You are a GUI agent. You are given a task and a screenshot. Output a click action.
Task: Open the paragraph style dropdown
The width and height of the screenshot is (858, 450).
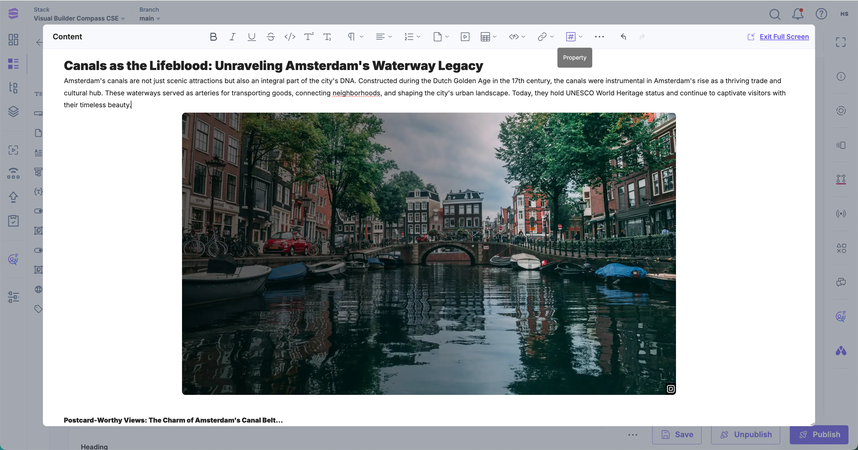click(x=355, y=37)
